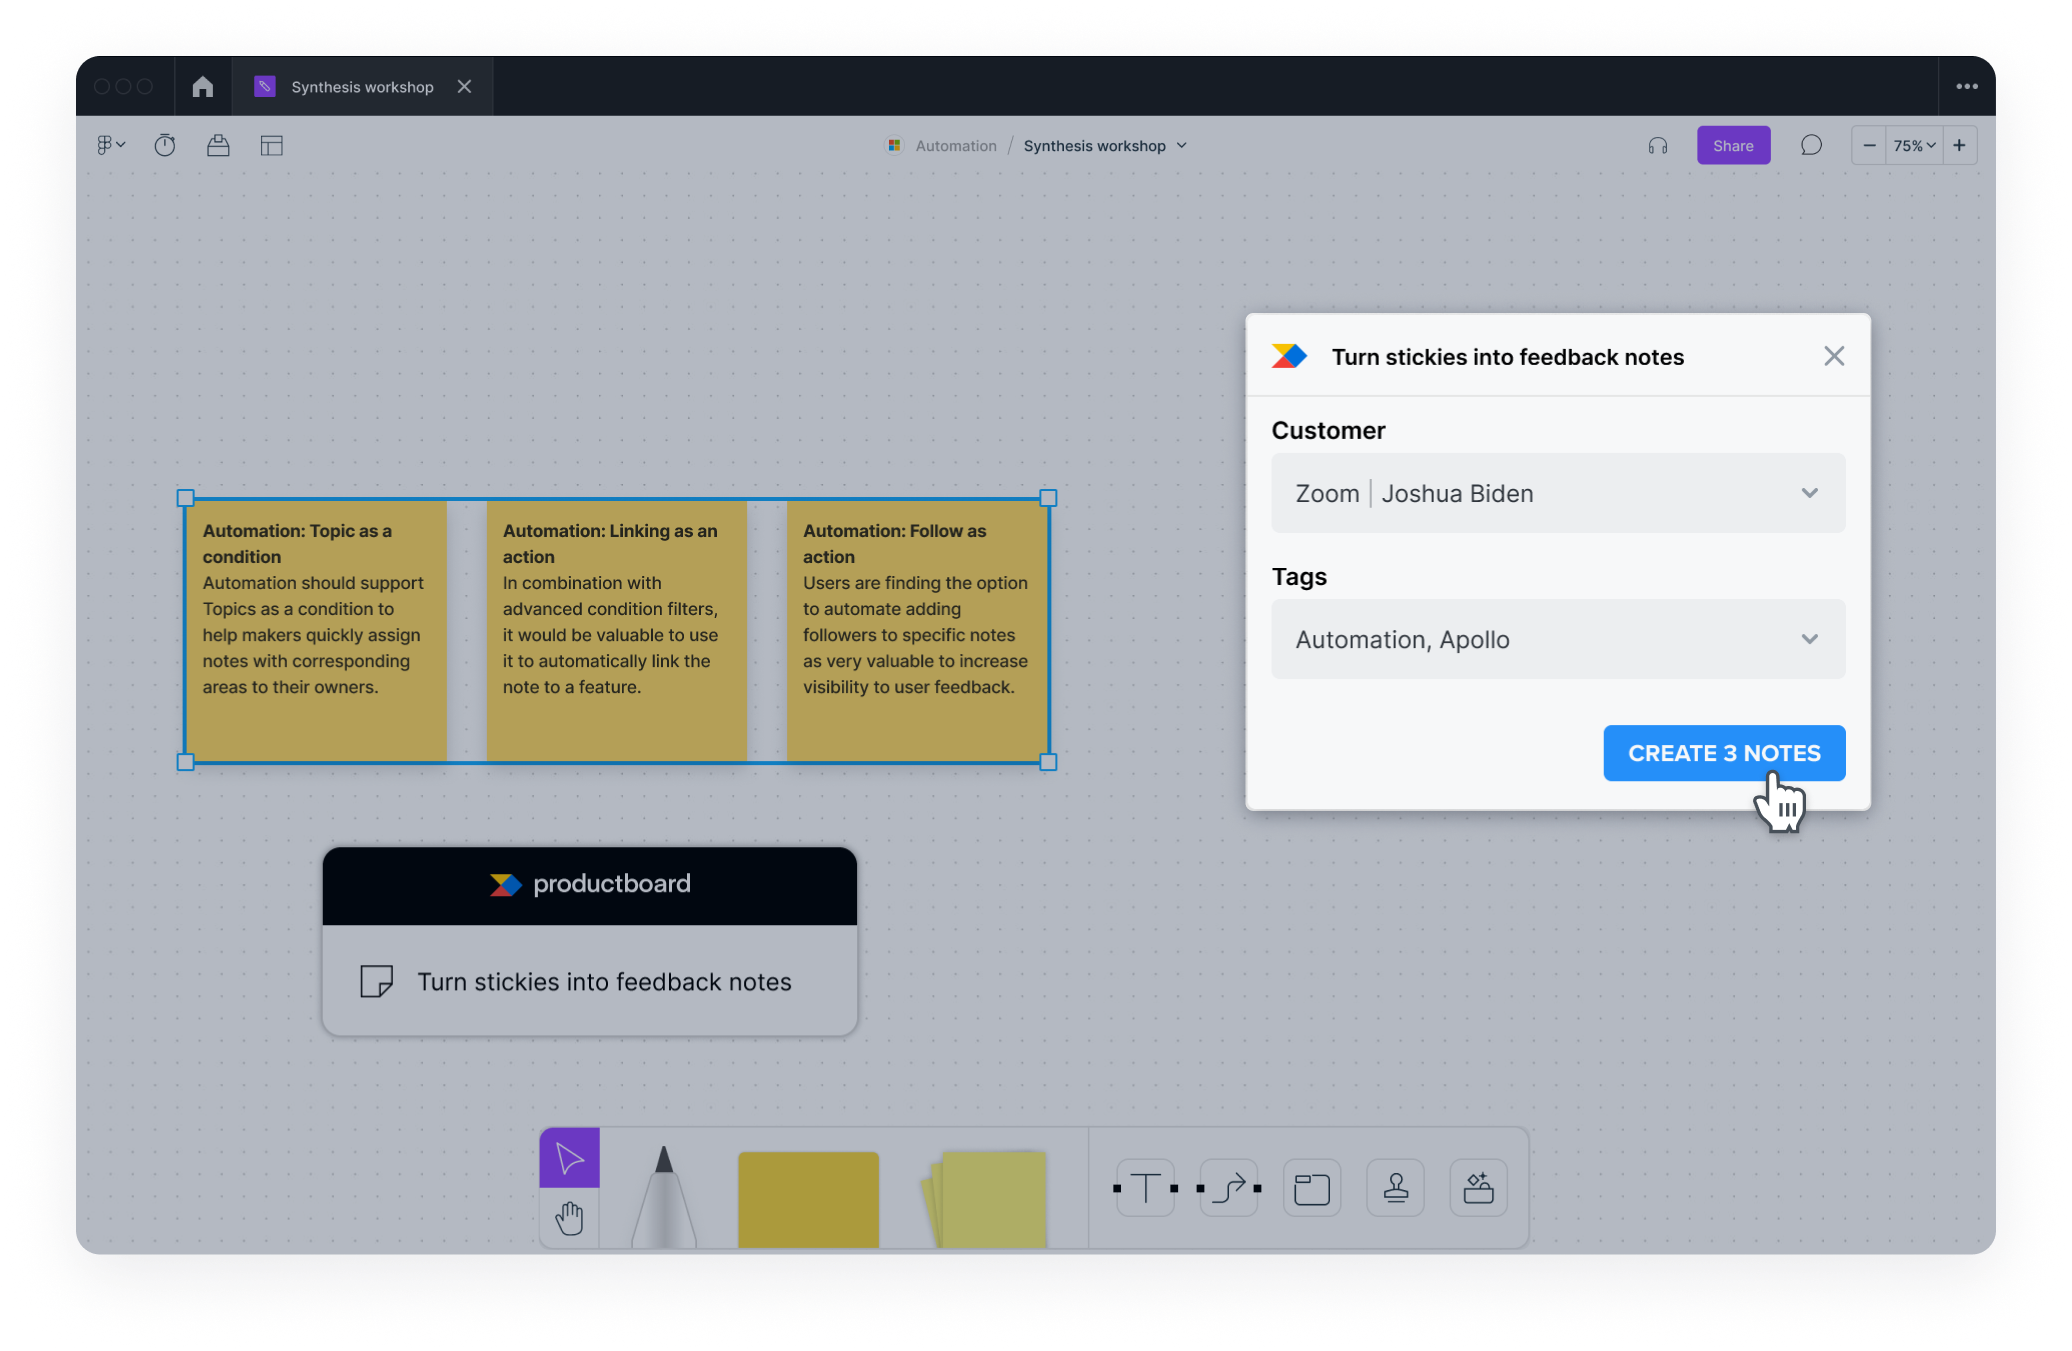Close the Synthesis workshop tab
Screen dimensions: 2072x1351
click(x=464, y=87)
